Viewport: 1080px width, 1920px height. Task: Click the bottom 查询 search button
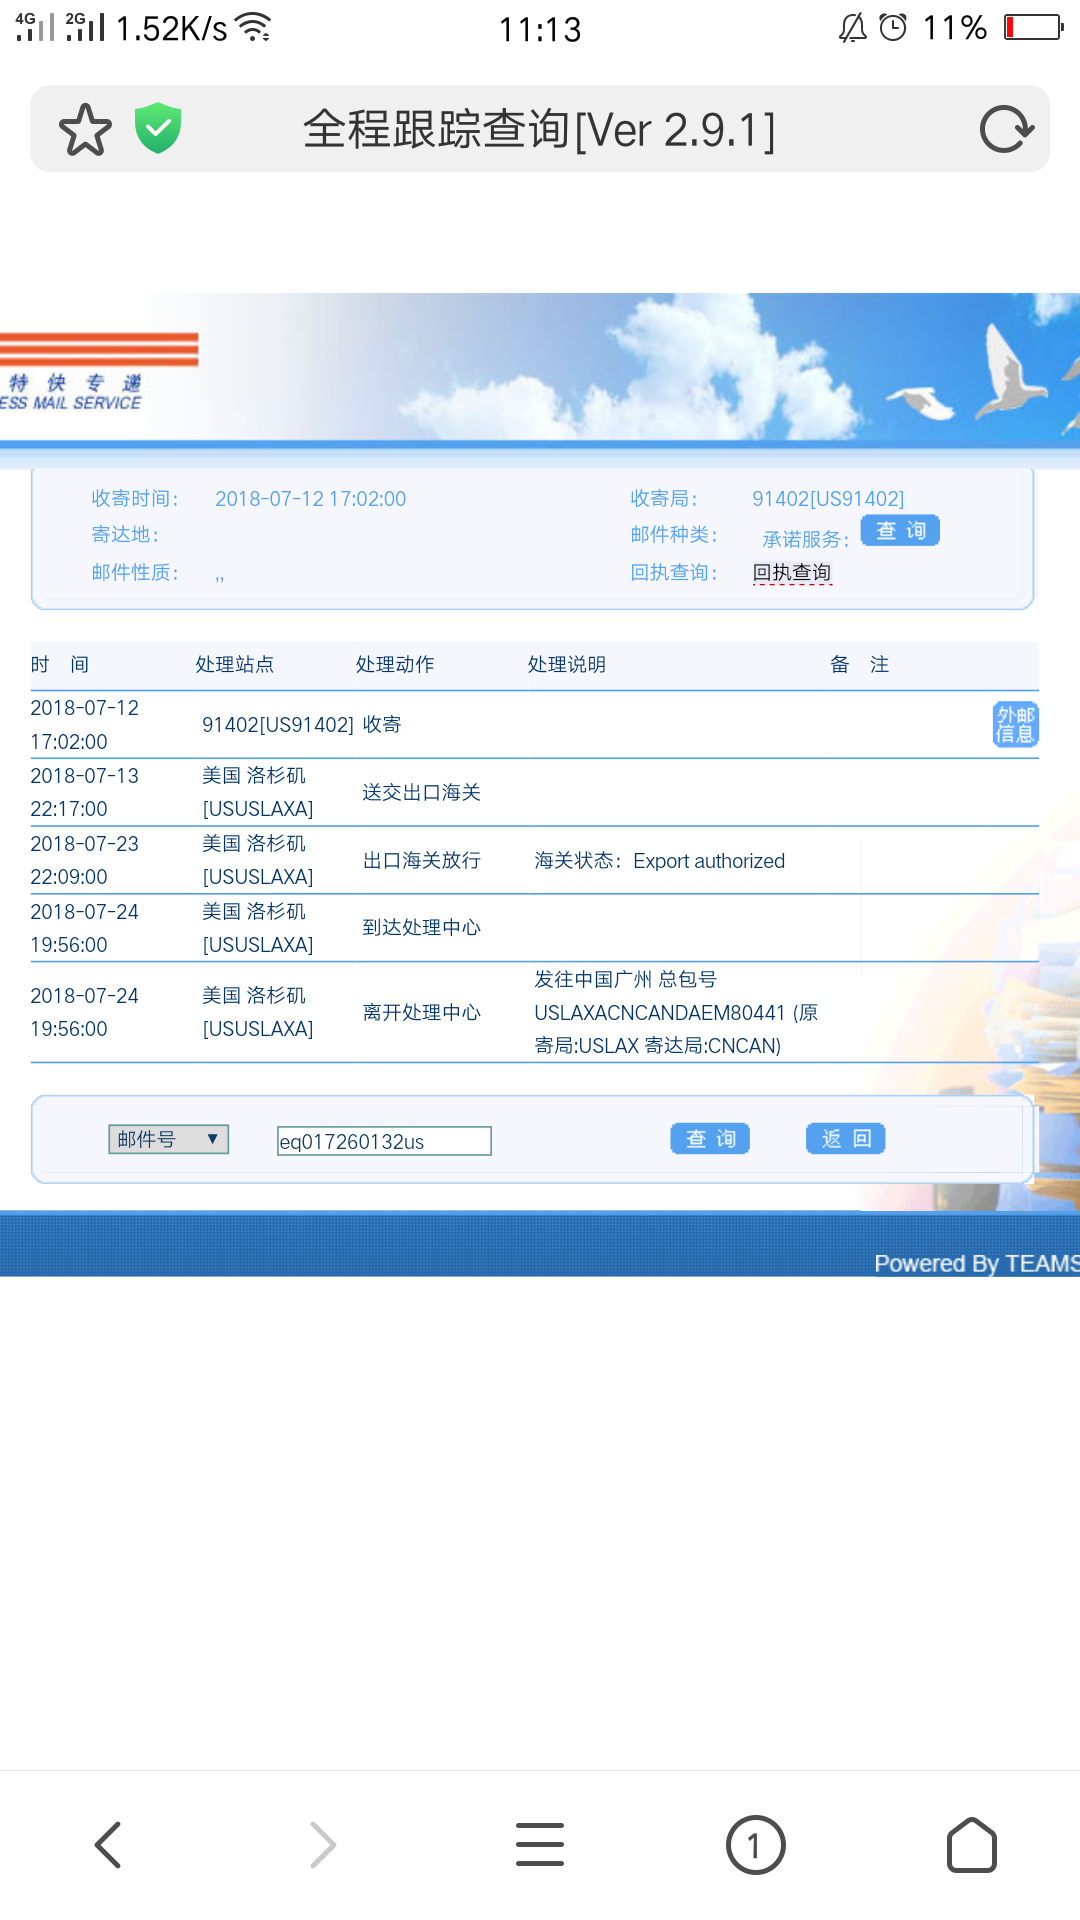[710, 1139]
